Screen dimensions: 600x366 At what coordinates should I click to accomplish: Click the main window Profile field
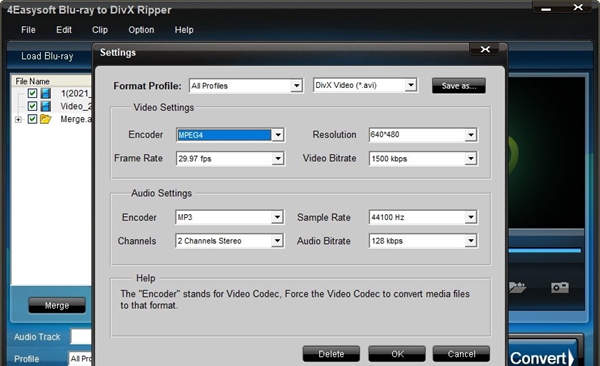point(80,359)
